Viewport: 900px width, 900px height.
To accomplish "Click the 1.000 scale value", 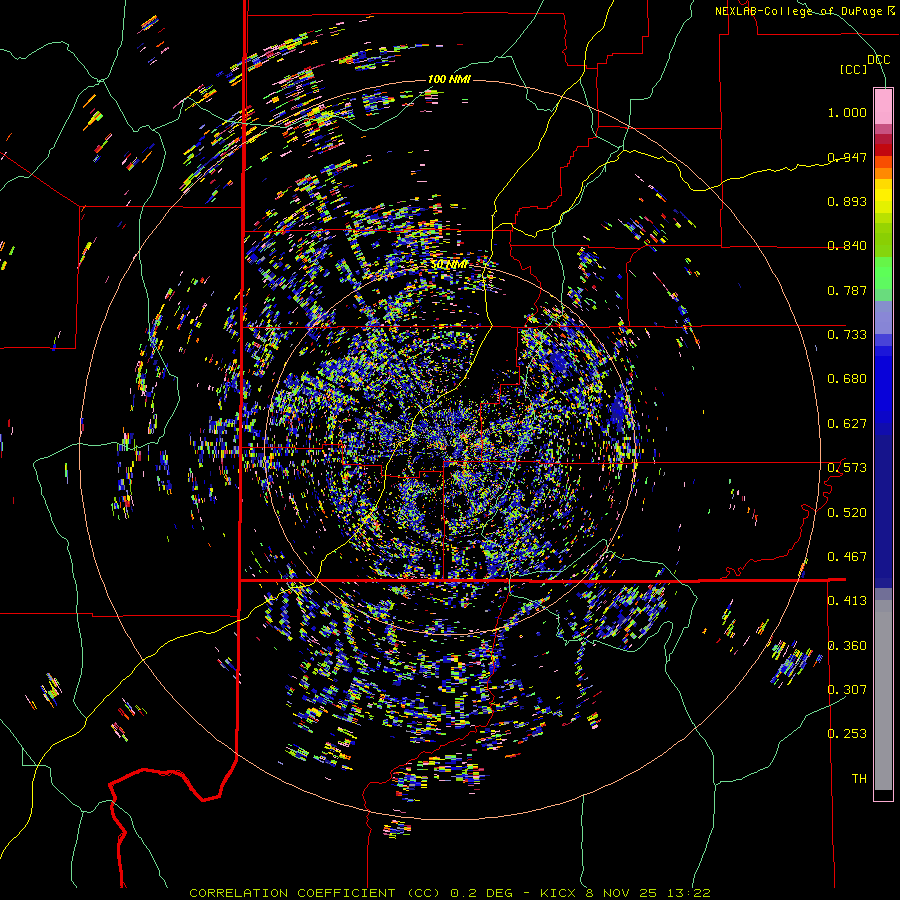I will tap(847, 112).
